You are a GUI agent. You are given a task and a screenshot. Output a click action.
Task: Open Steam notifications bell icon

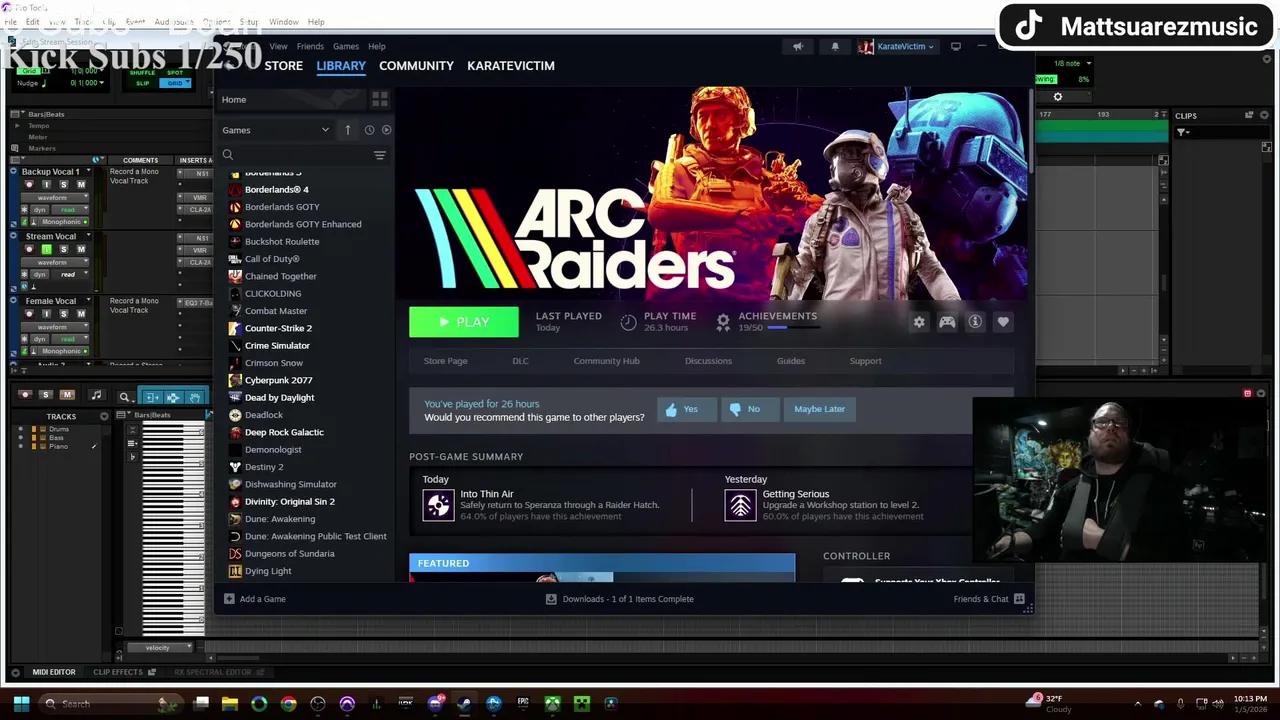tap(835, 46)
